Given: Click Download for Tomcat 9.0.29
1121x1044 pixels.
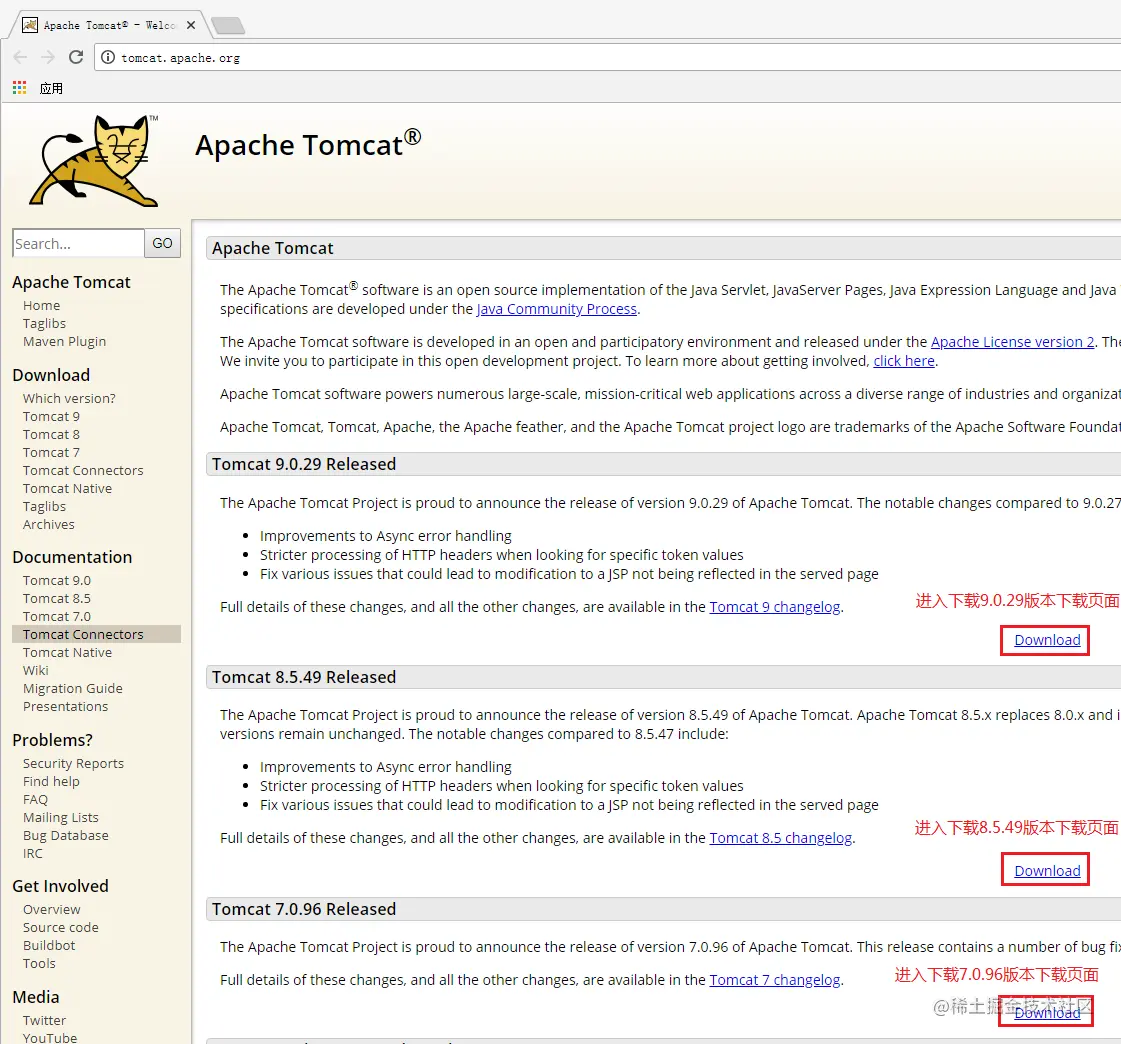Looking at the screenshot, I should pos(1047,640).
